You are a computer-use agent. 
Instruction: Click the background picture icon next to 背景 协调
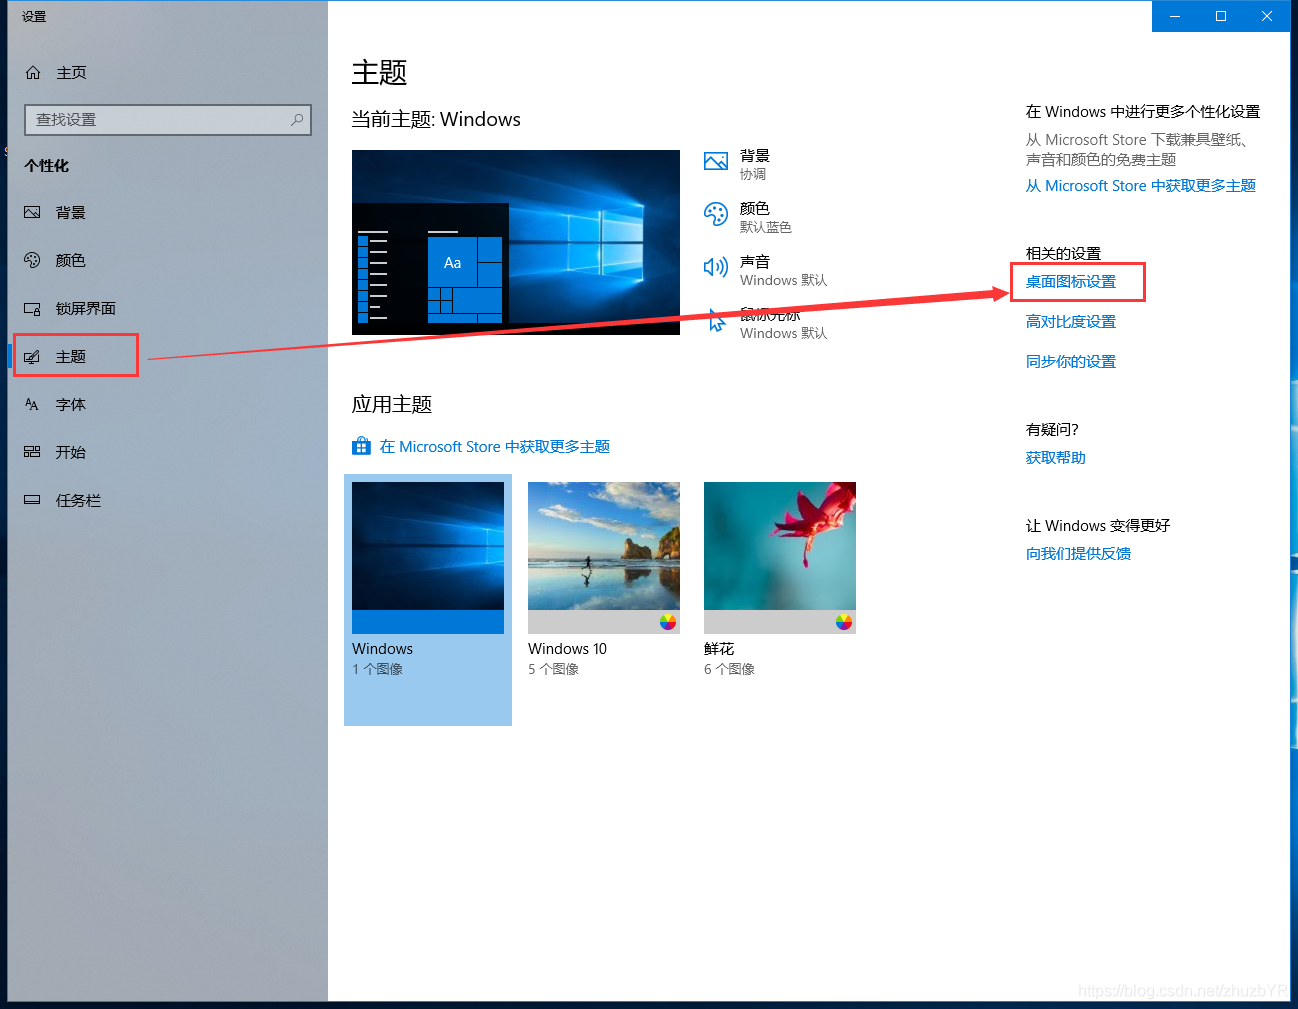[x=716, y=161]
